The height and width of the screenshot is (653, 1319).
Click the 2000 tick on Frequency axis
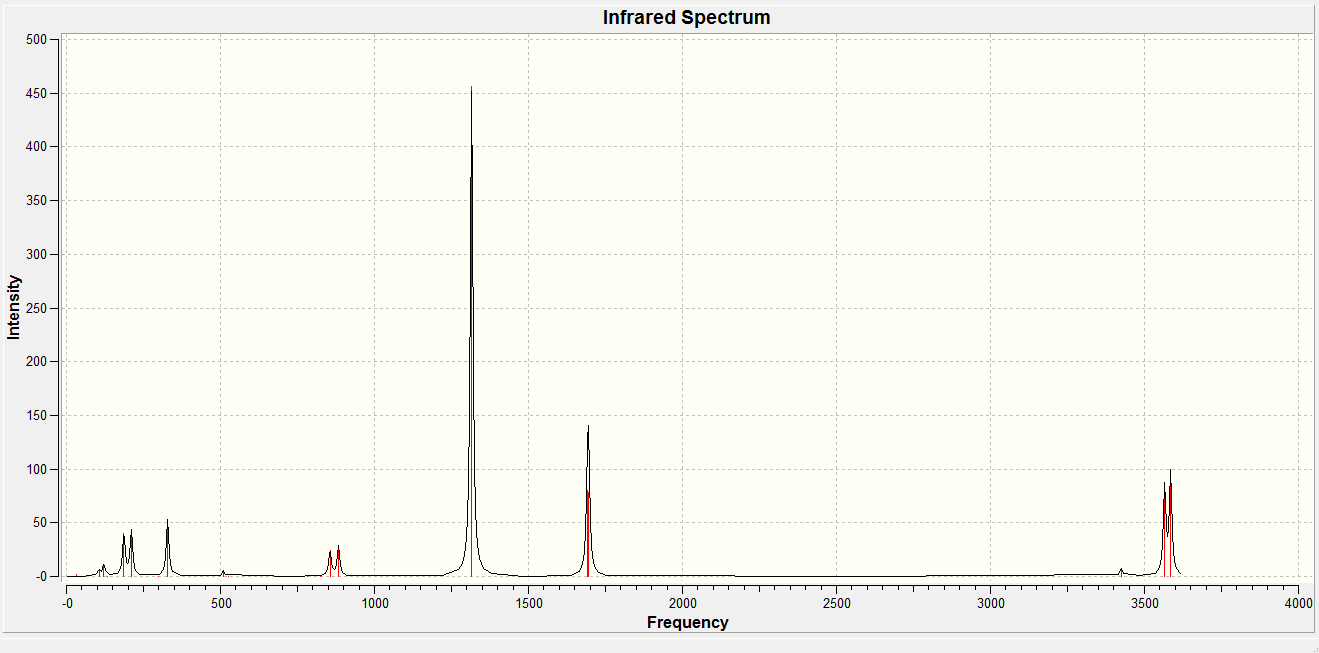click(682, 603)
